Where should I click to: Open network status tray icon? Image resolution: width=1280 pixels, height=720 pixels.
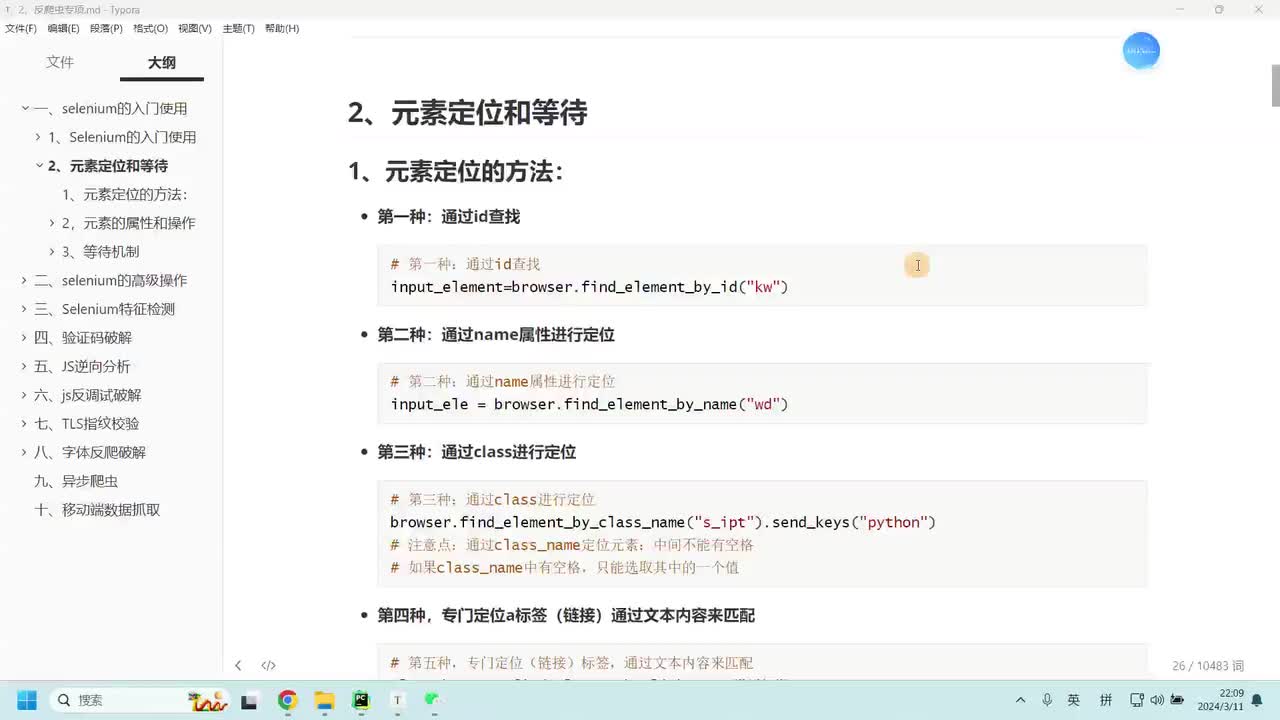pyautogui.click(x=1137, y=700)
